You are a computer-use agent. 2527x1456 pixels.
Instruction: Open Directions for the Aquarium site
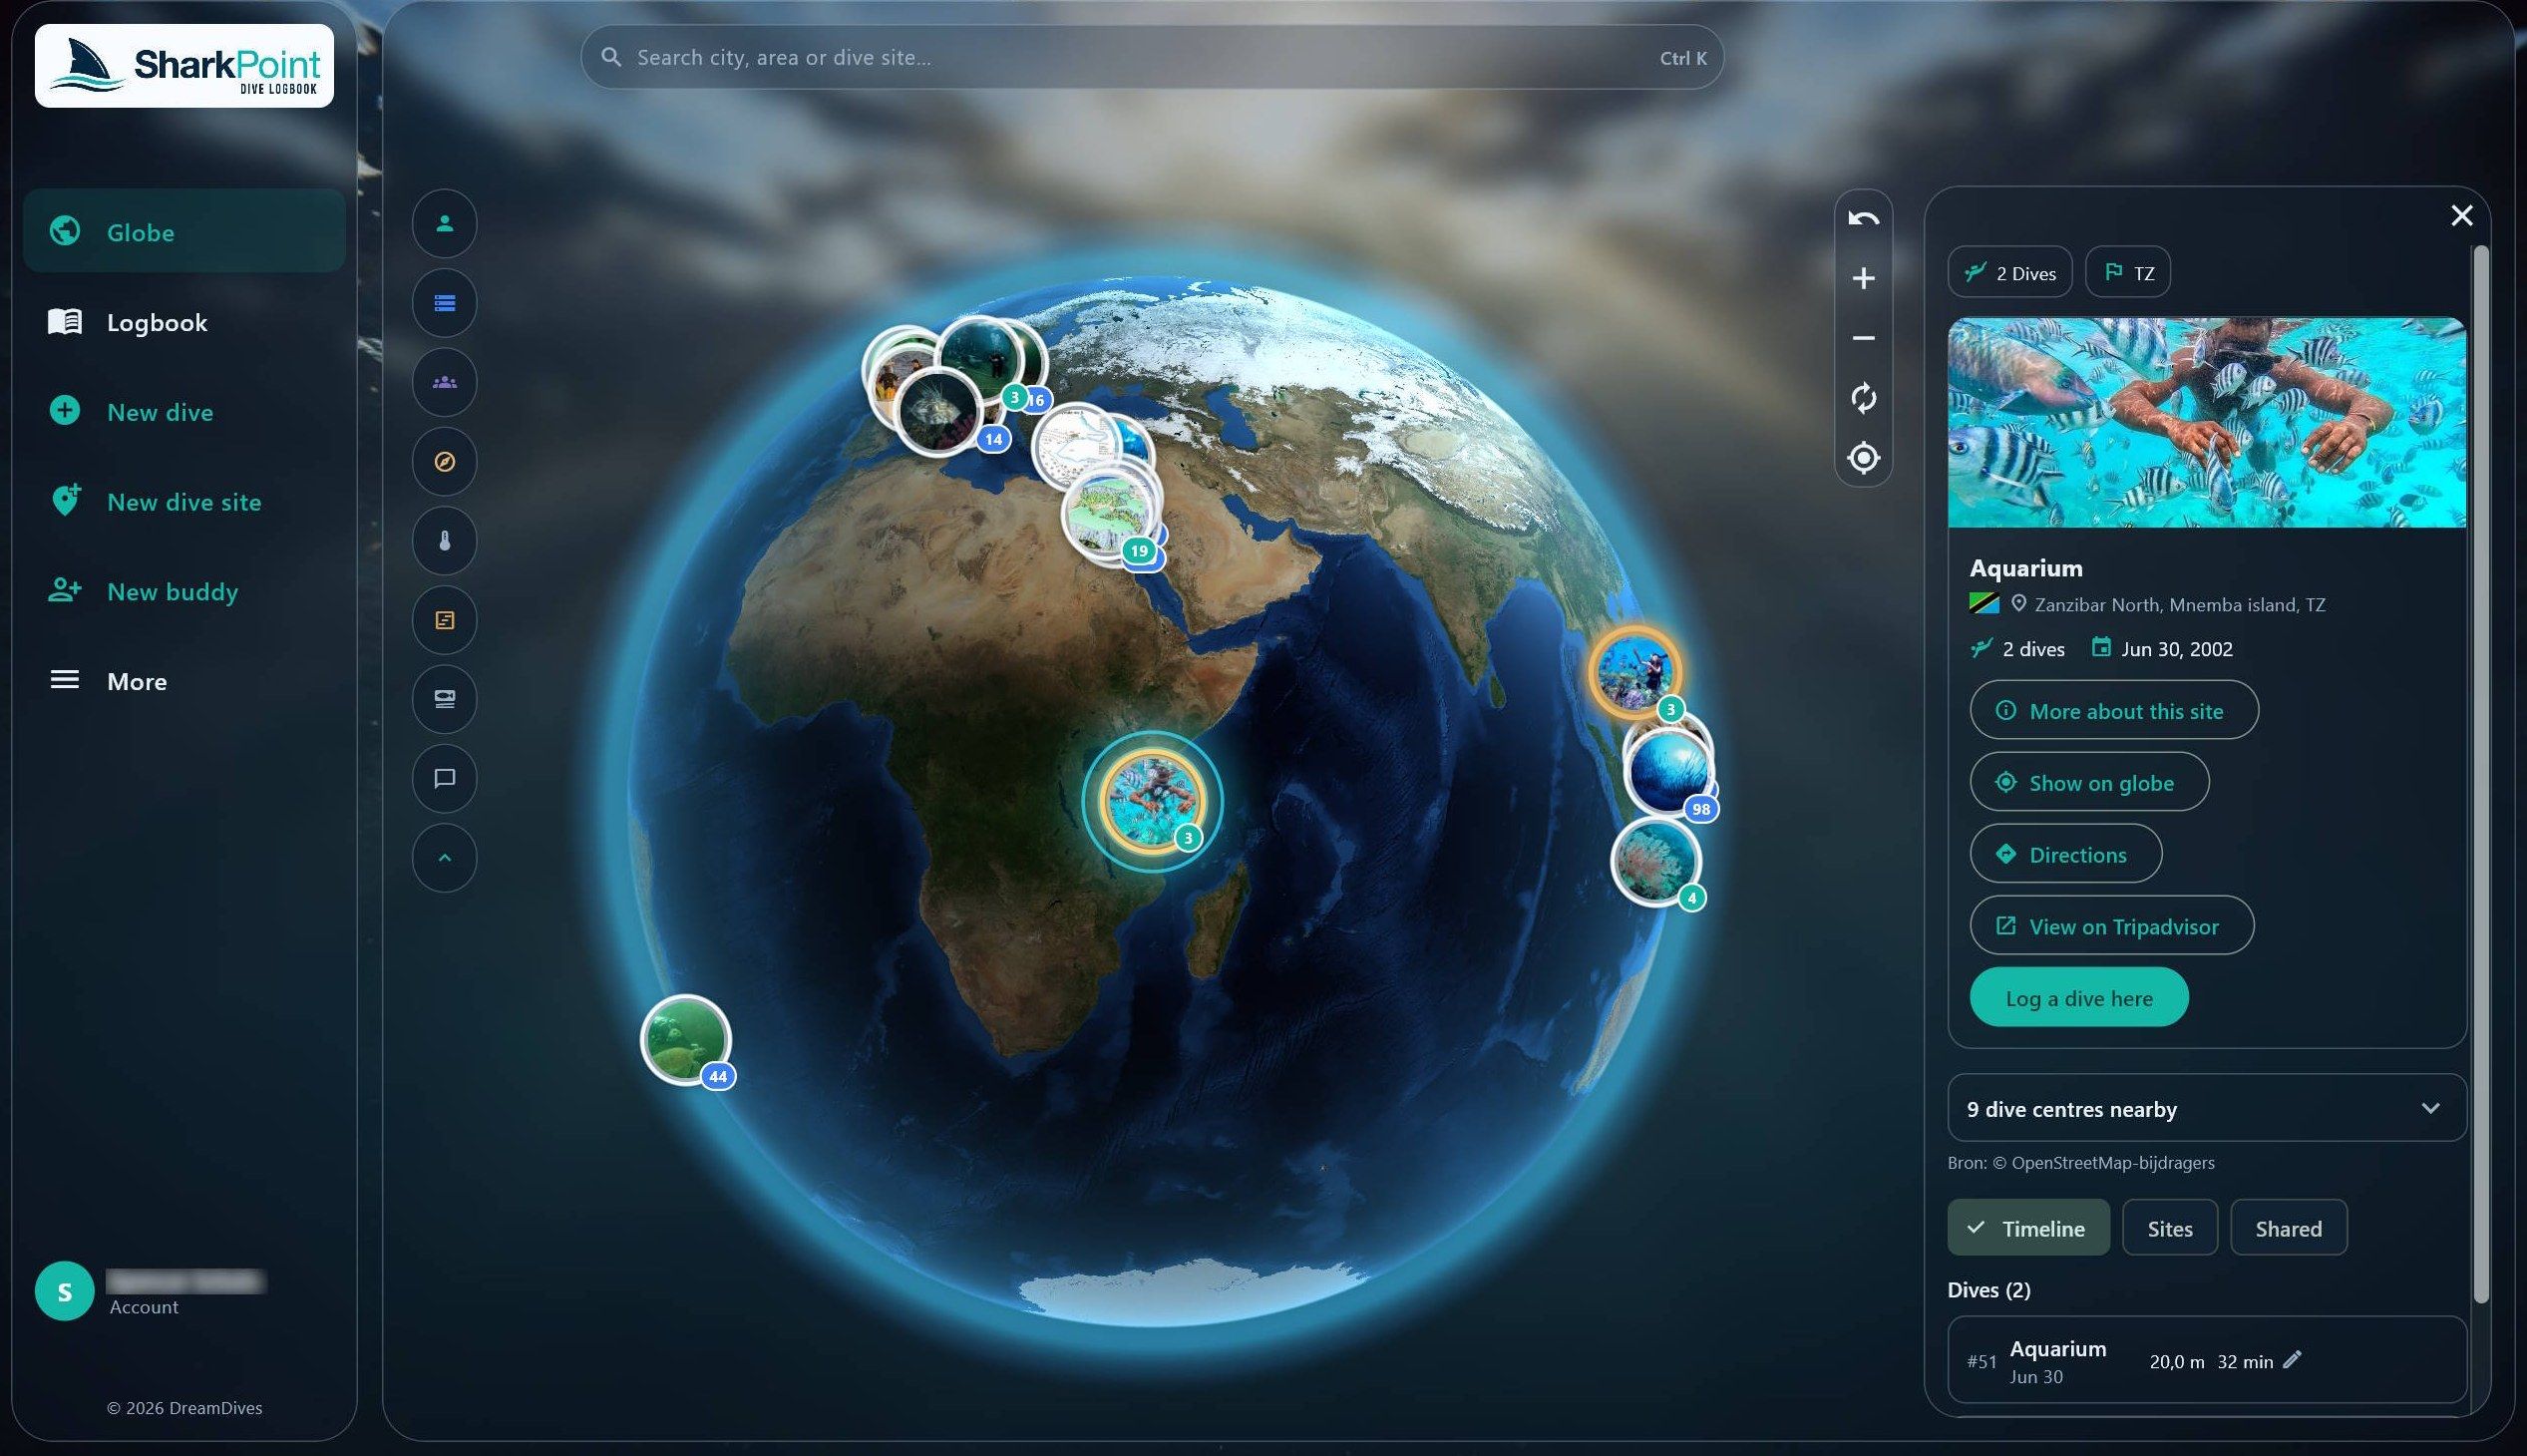click(x=2065, y=854)
